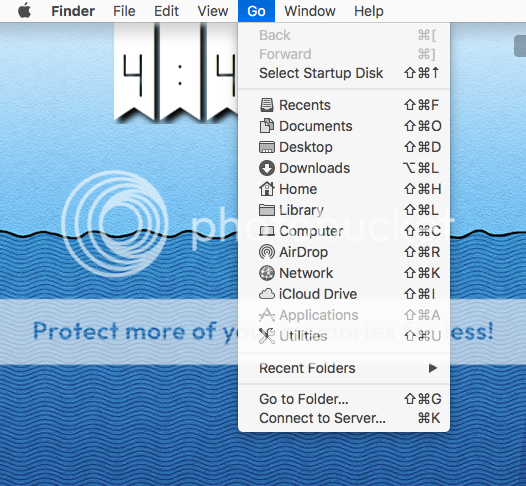This screenshot has width=526, height=486.
Task: Click the Downloads arrow icon
Action: [267, 168]
